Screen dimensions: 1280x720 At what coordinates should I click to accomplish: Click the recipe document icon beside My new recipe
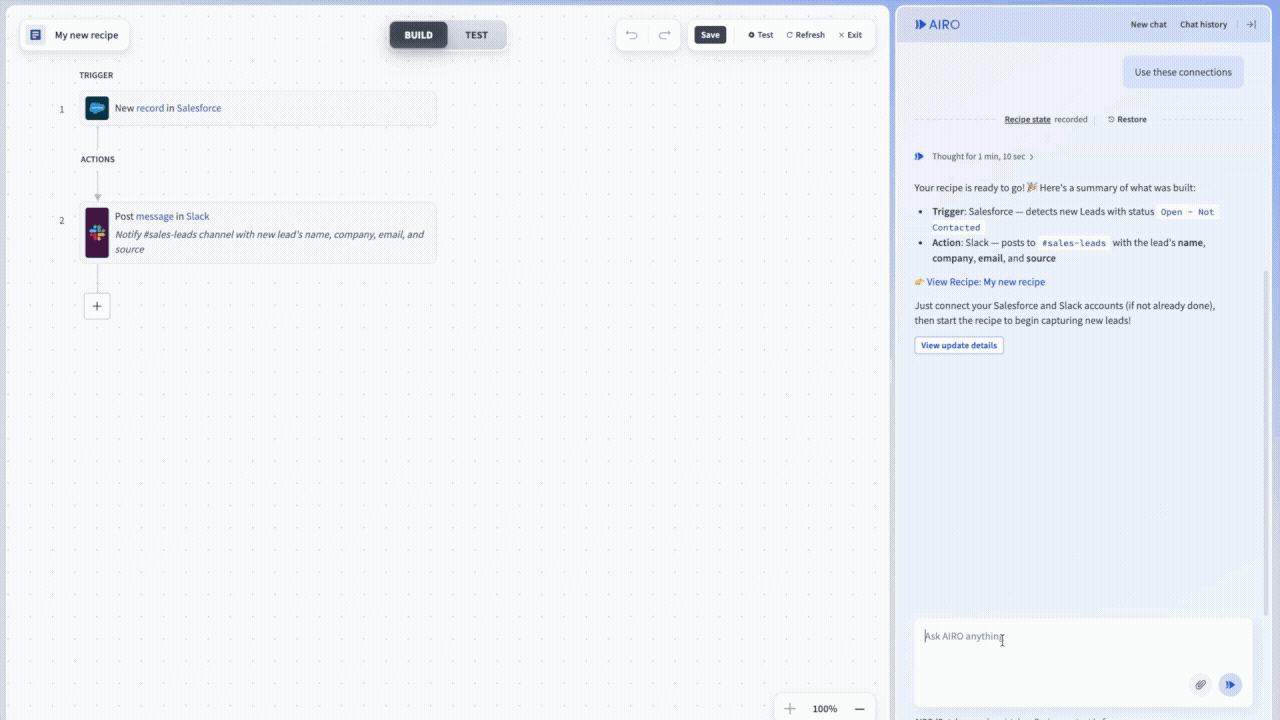tap(36, 35)
